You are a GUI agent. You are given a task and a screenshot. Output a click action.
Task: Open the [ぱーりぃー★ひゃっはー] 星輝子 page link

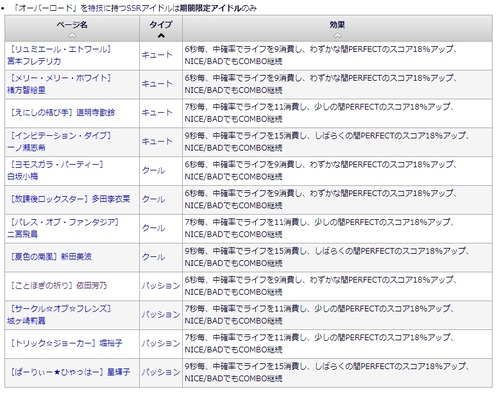click(x=70, y=372)
